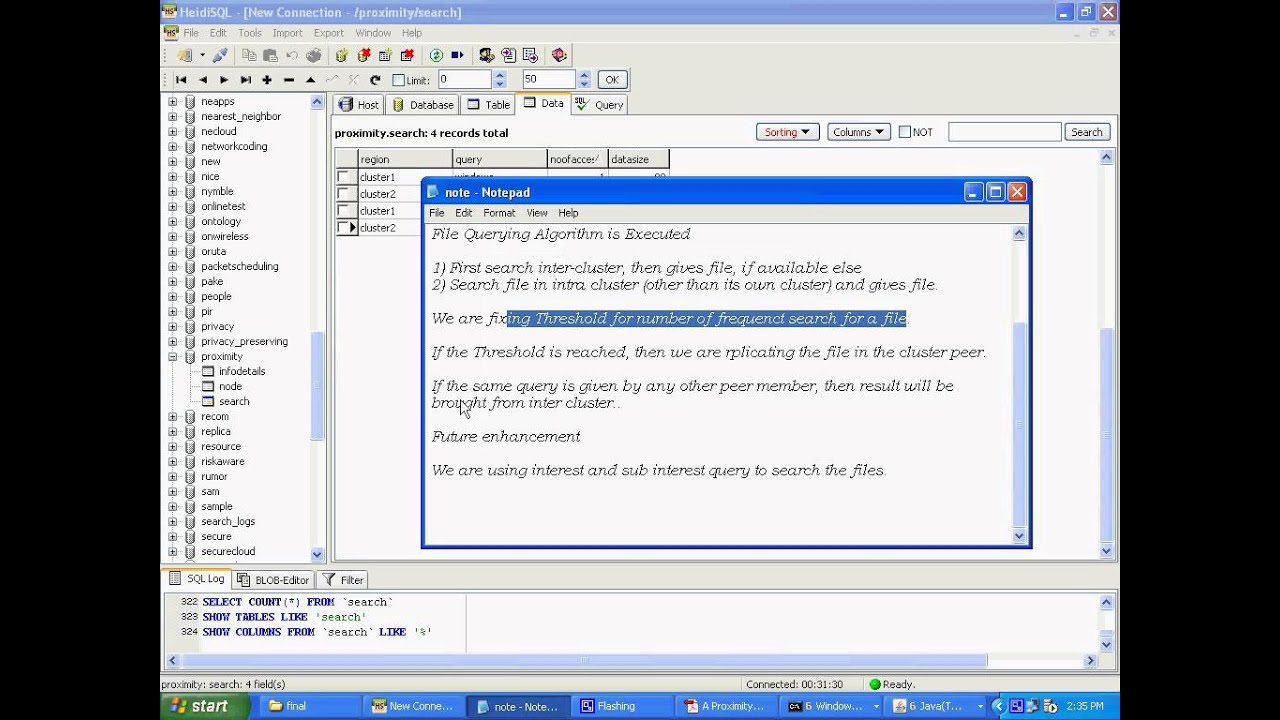This screenshot has height=720, width=1280.
Task: Expand the recom database node
Action: tap(172, 416)
